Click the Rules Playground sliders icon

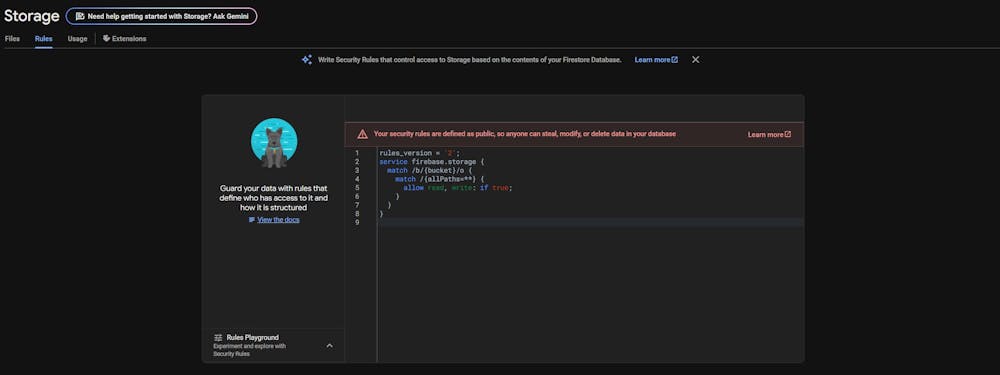218,337
